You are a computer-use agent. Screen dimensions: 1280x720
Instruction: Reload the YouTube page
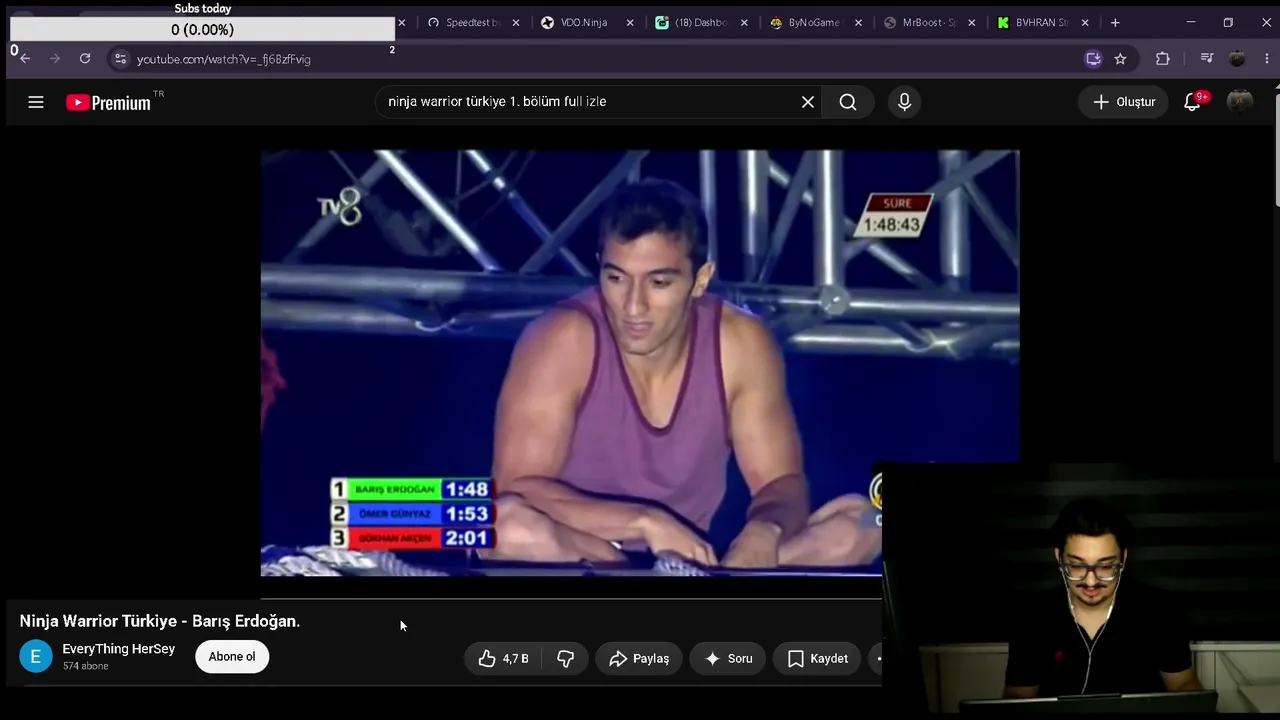pos(85,59)
